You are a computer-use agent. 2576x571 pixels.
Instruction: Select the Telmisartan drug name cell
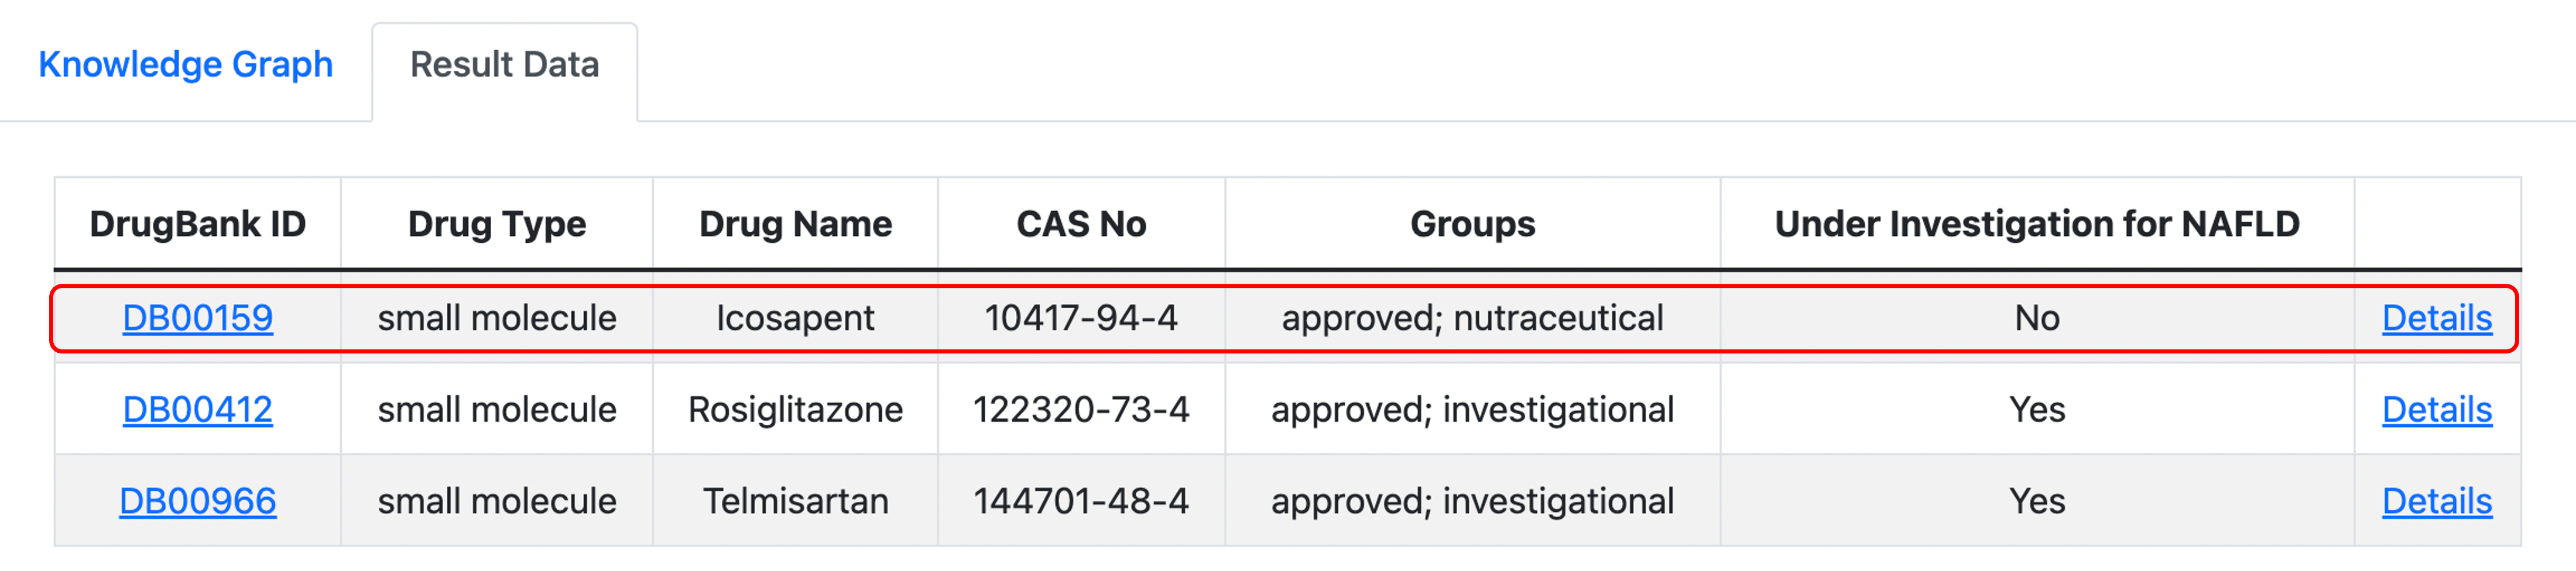[x=795, y=501]
